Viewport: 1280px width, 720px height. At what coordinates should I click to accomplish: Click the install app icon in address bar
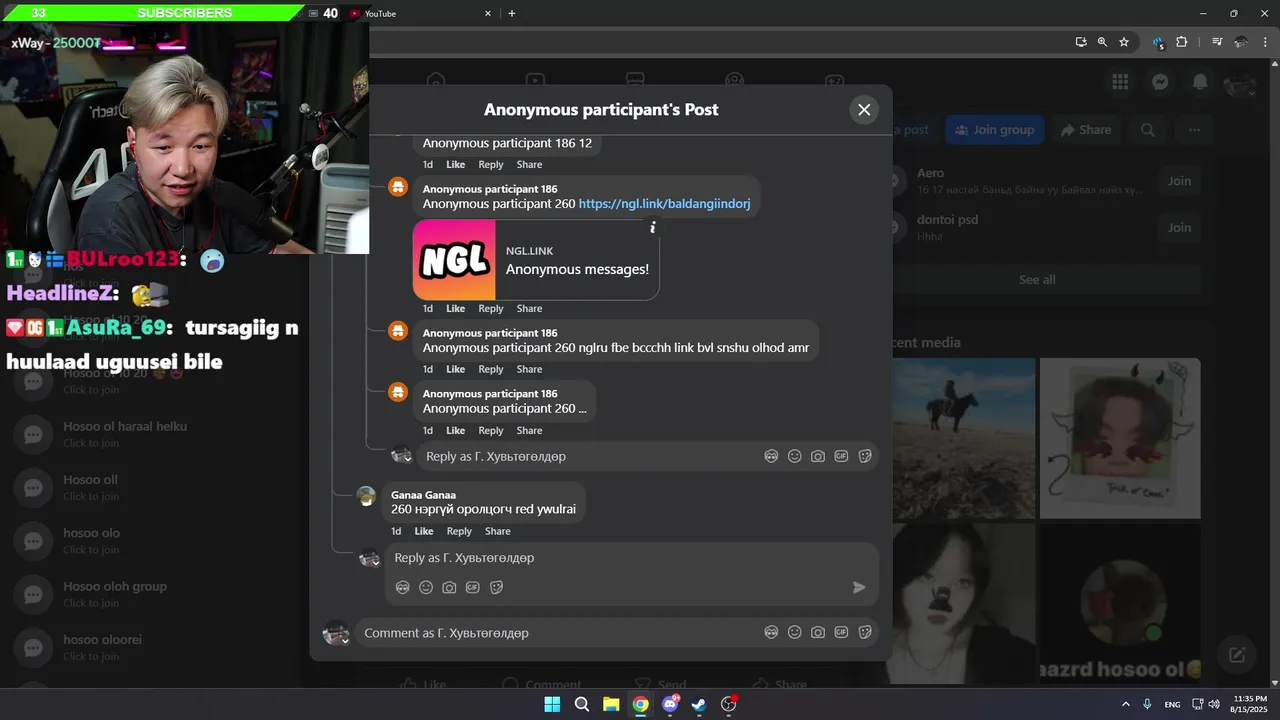[1081, 42]
